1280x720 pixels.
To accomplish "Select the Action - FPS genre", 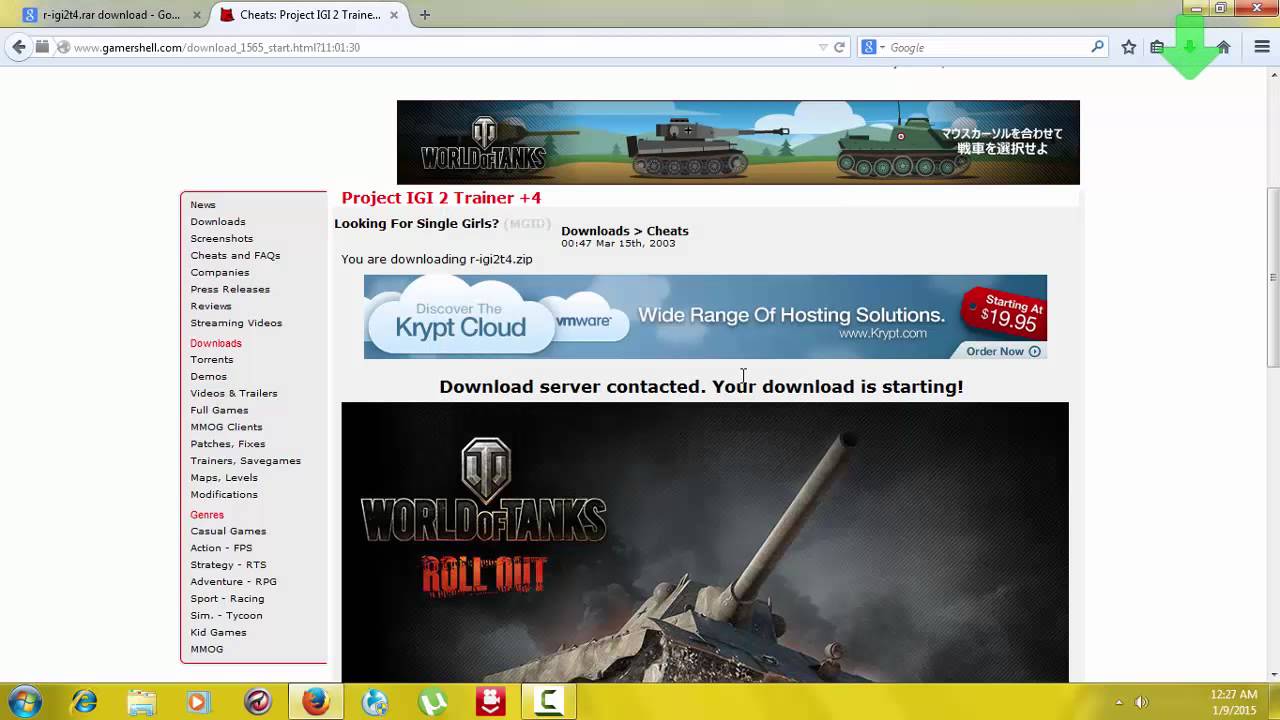I will tap(221, 549).
